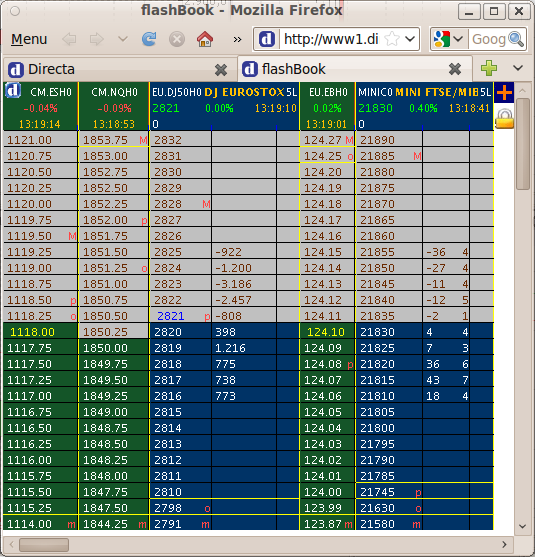Reload the current page
This screenshot has height=557, width=535.
pos(149,39)
